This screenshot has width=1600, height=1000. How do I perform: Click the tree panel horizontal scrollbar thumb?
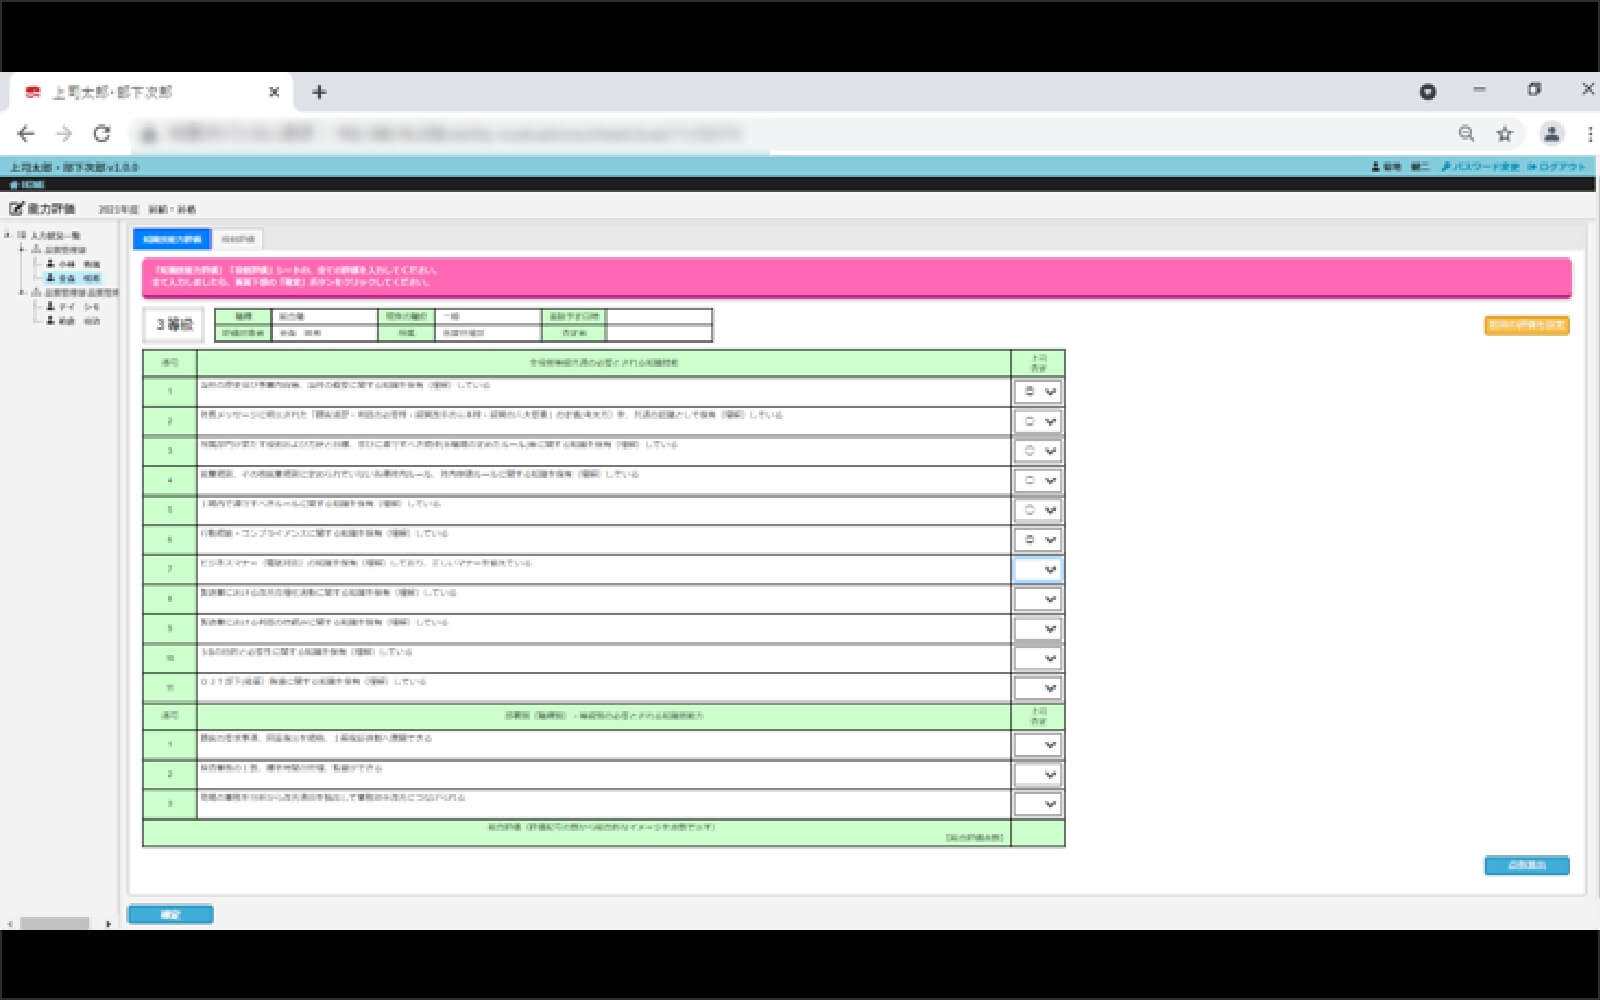click(55, 924)
